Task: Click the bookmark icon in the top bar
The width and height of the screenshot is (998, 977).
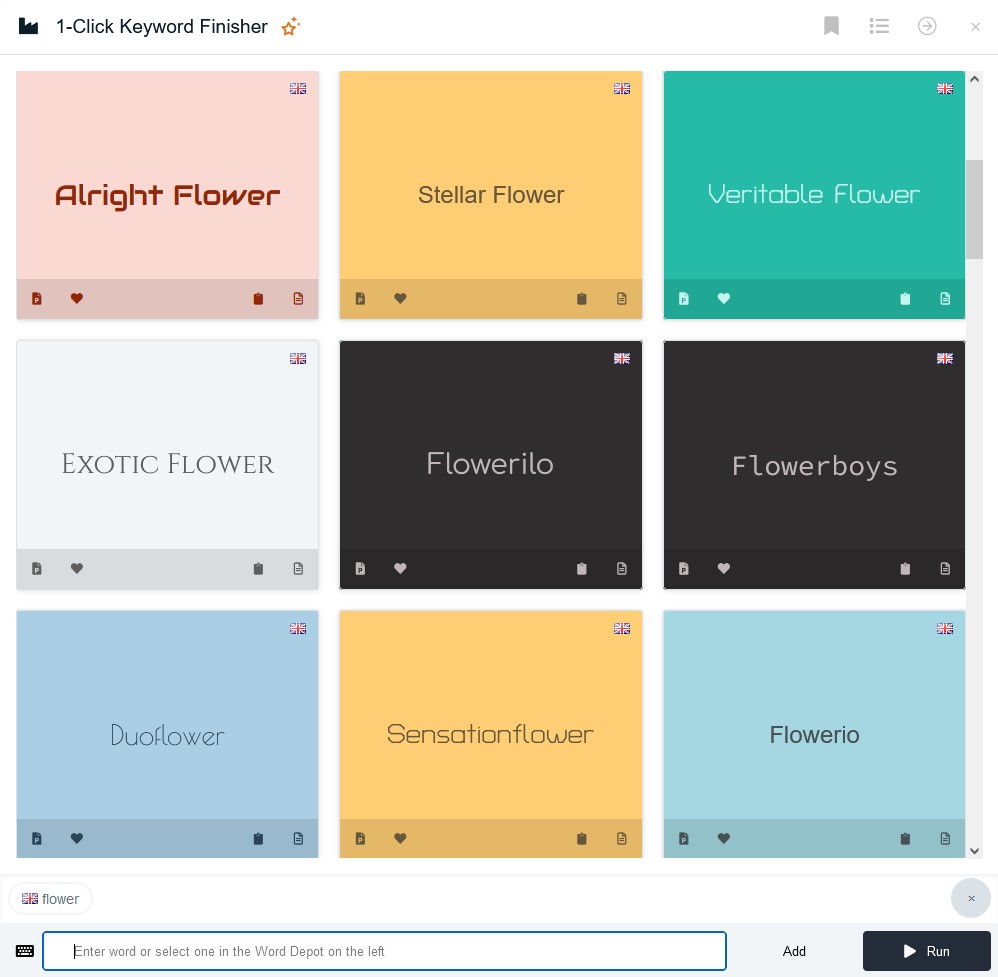Action: coord(831,26)
